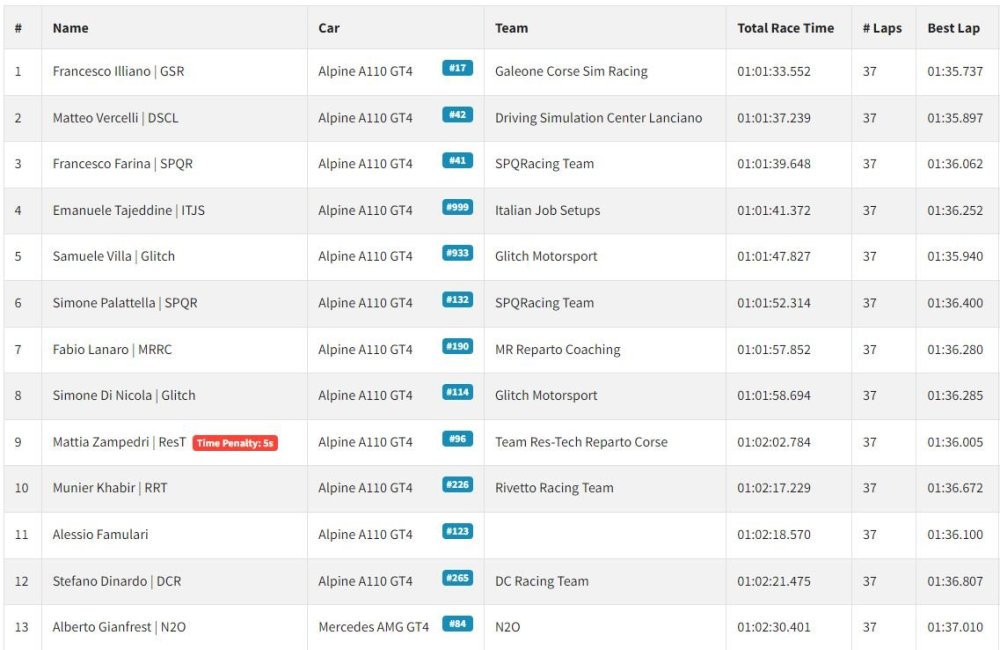Click best lap time 01:37.010
The image size is (1000, 650).
[x=955, y=627]
